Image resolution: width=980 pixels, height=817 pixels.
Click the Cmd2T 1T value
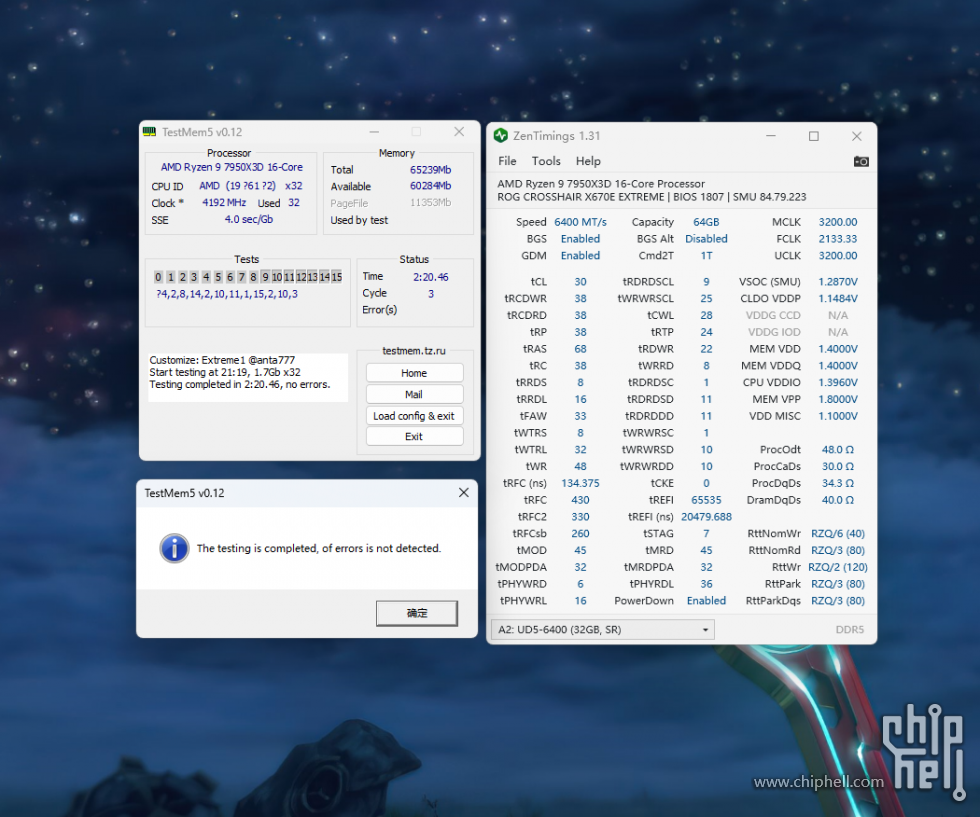706,256
